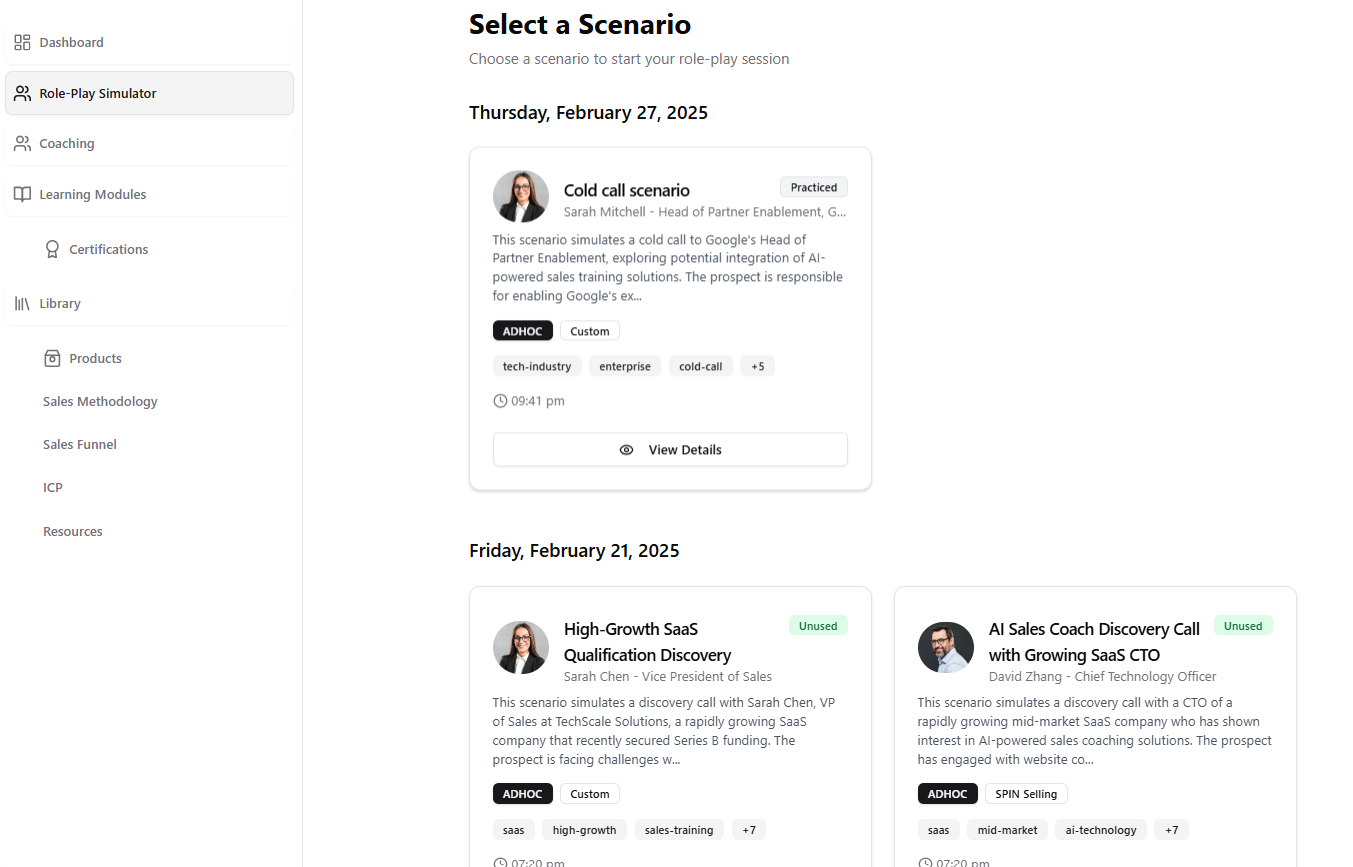Screen dimensions: 1353x867
Task: Click the Coaching sidebar icon
Action: [22, 144]
